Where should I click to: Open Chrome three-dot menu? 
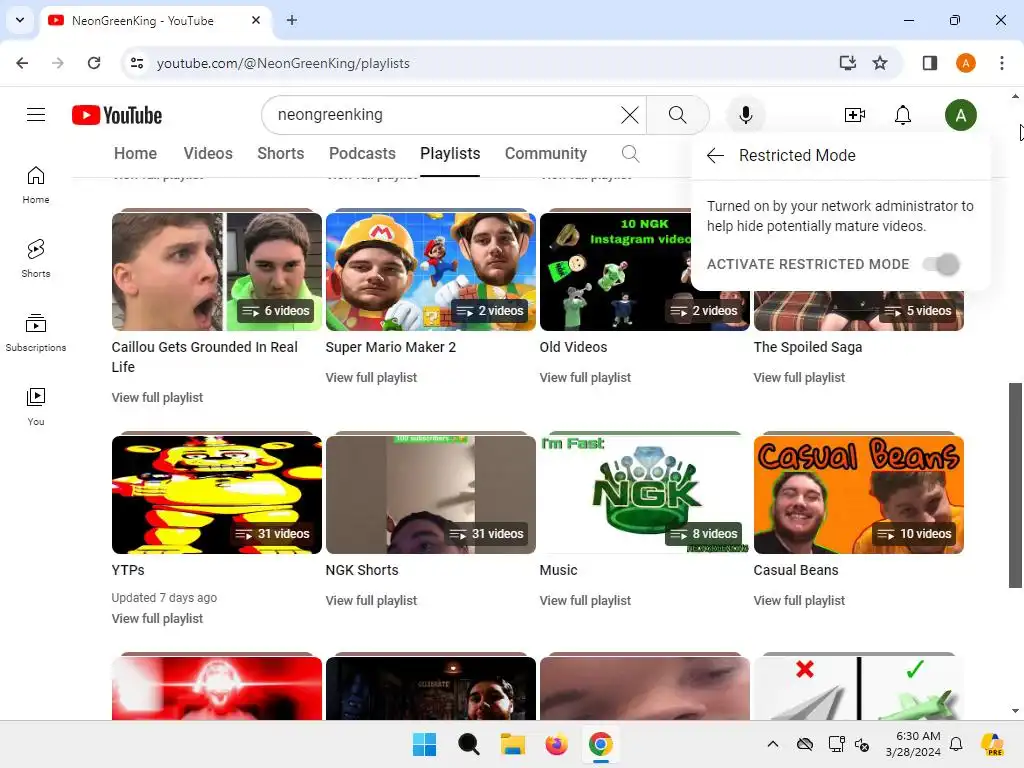[1001, 63]
